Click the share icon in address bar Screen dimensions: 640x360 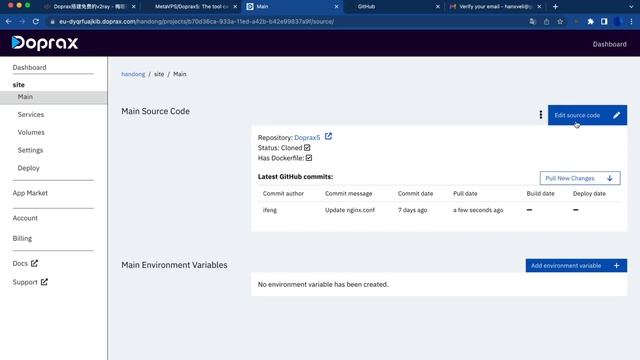click(546, 22)
